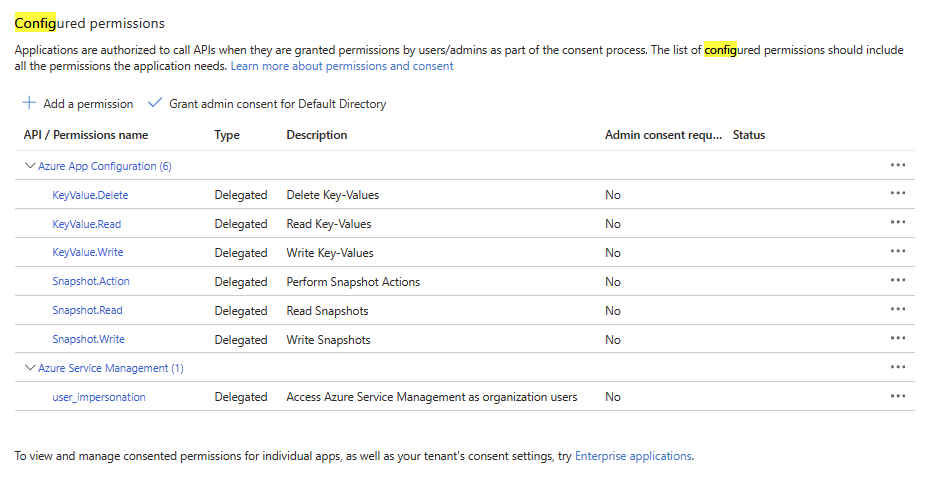Click Delegated type in user_impersonation row
946x489 pixels.
(x=241, y=397)
